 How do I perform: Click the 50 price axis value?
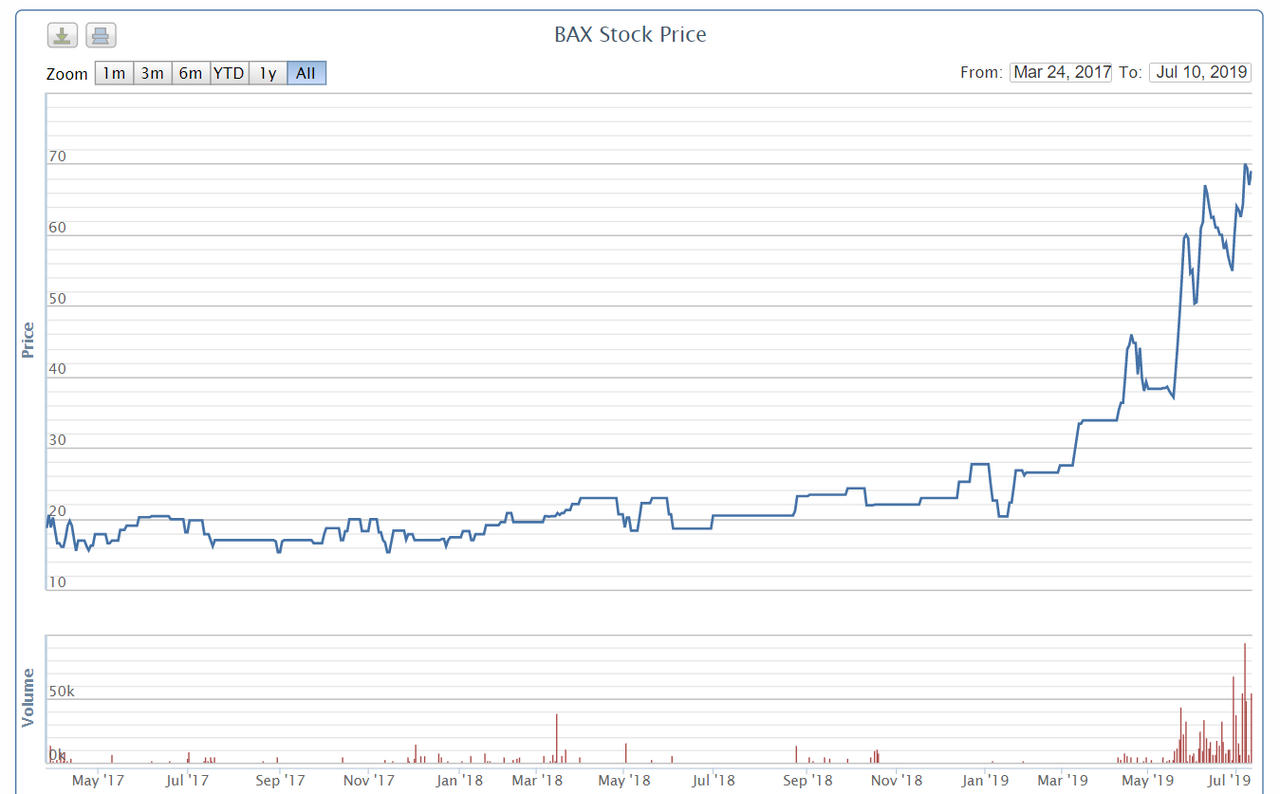57,298
